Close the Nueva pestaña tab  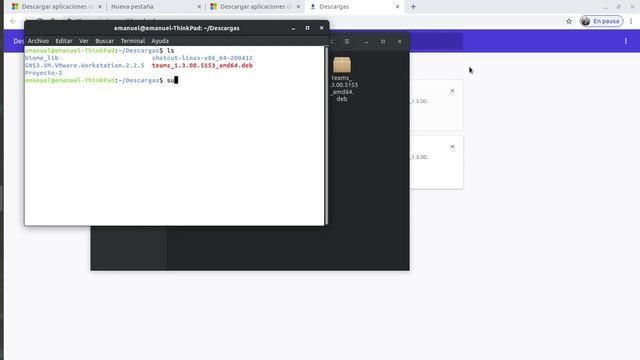click(x=199, y=7)
